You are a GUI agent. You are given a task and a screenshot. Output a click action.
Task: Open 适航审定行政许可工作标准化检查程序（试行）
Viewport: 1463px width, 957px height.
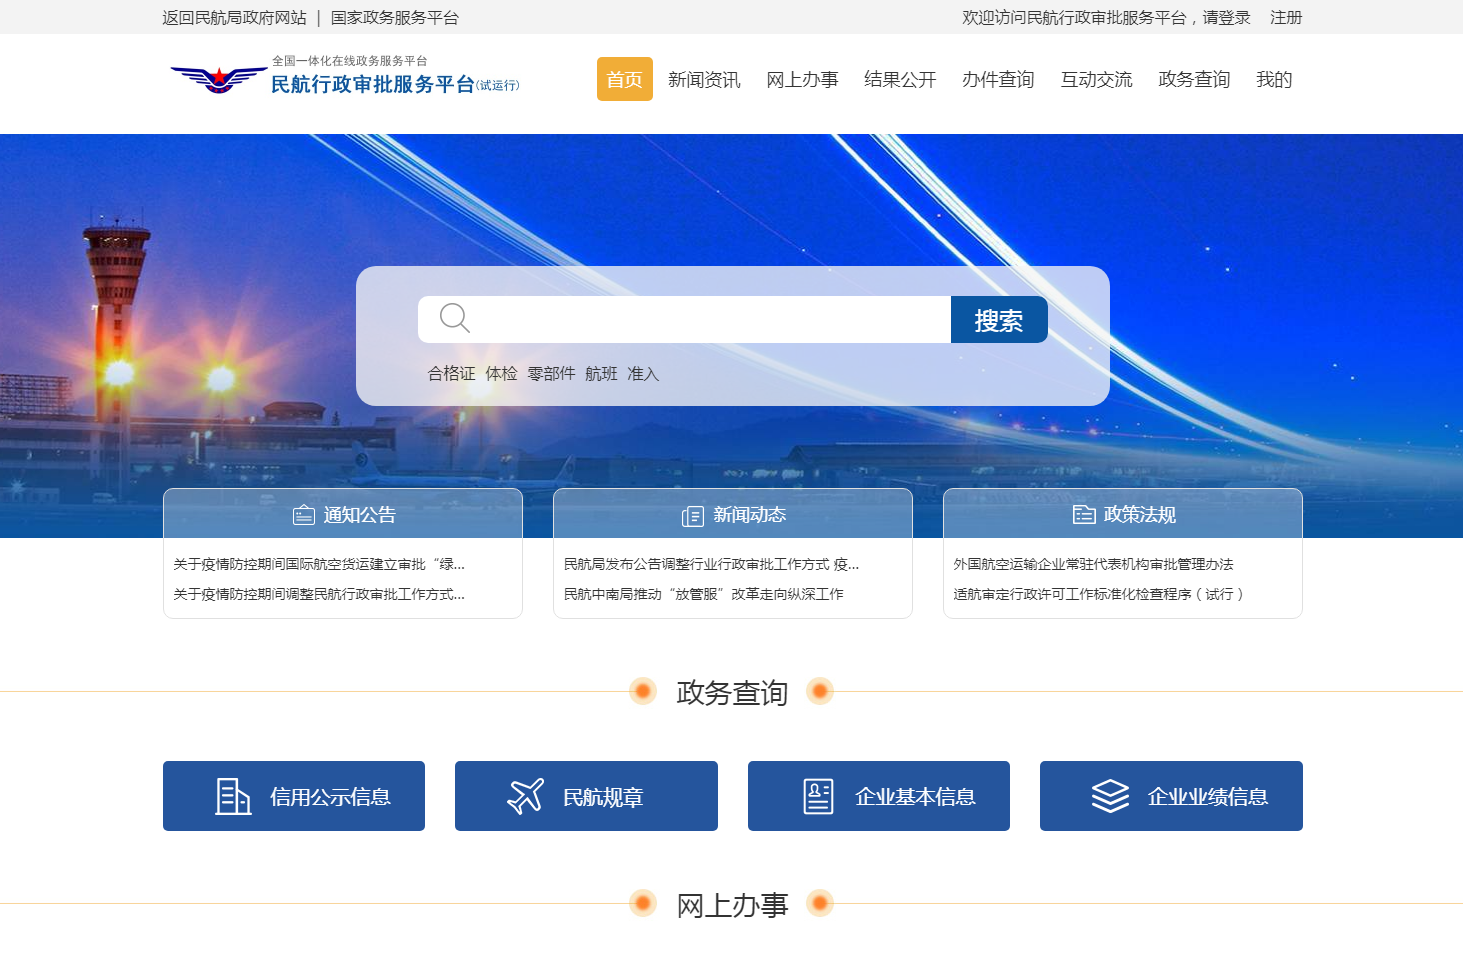1100,594
